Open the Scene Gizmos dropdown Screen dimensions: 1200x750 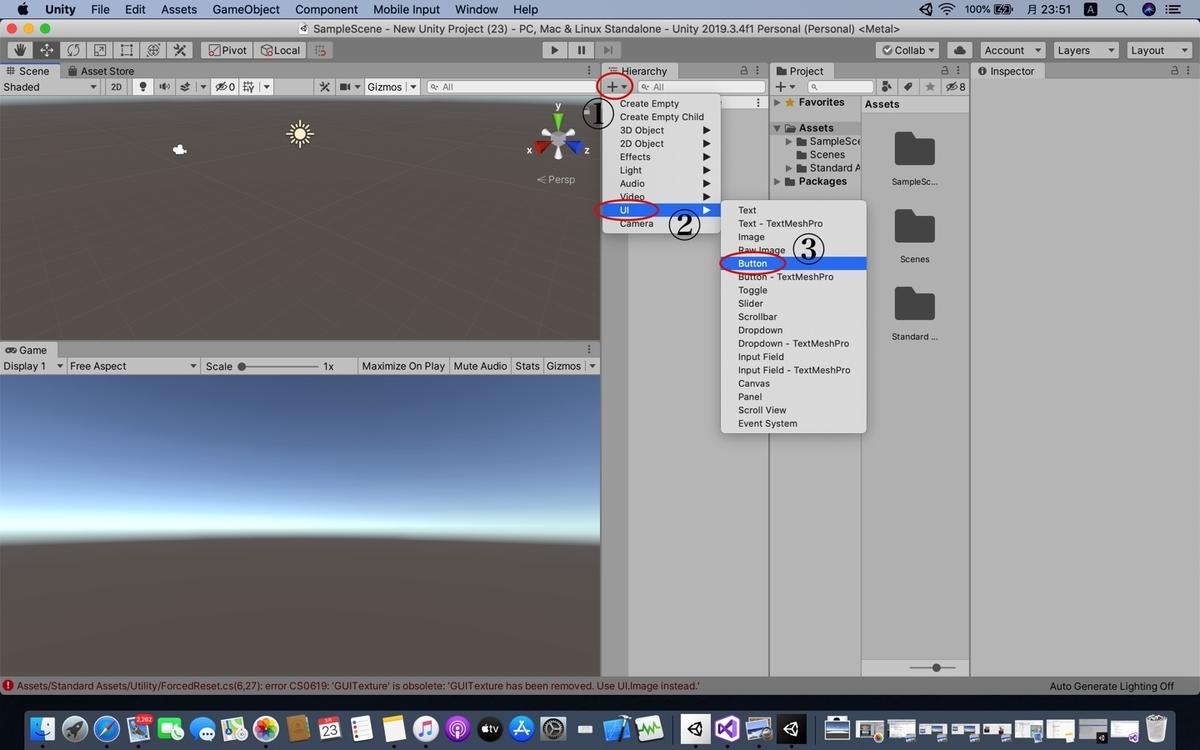coord(390,87)
